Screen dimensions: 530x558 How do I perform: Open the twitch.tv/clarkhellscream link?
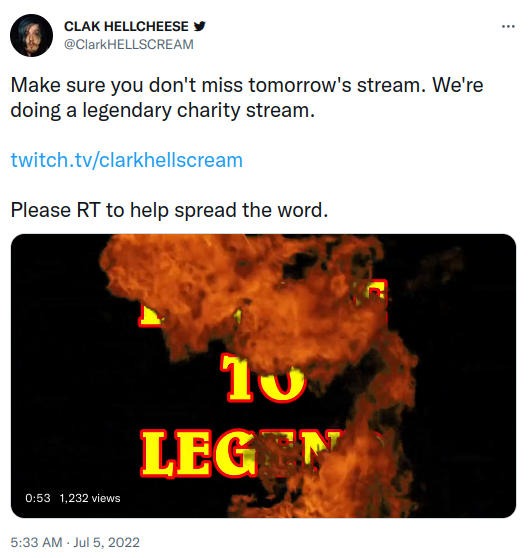pos(127,160)
